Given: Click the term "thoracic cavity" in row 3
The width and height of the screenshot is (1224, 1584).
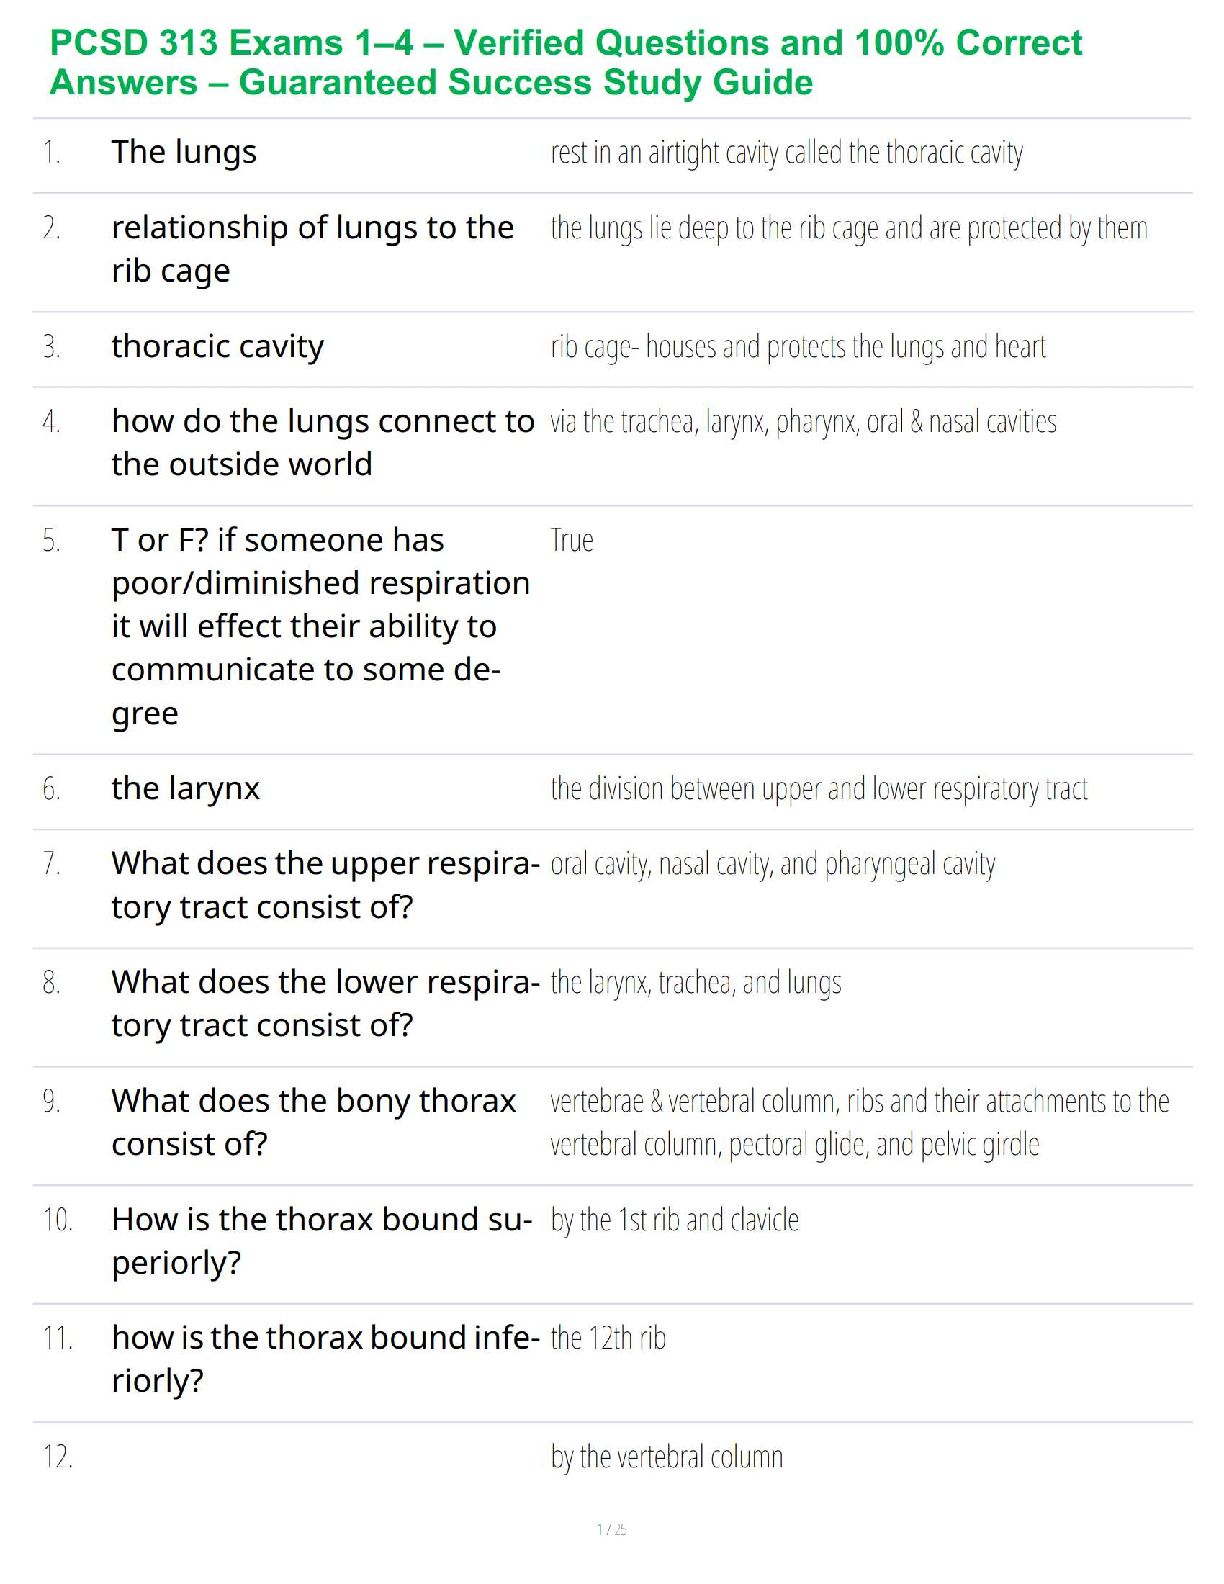Looking at the screenshot, I should pyautogui.click(x=217, y=346).
